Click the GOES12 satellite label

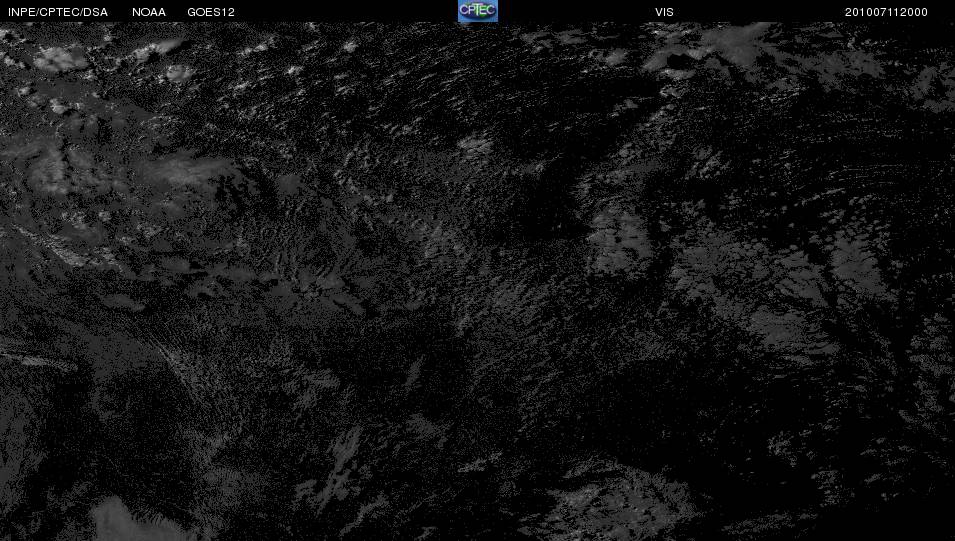coord(211,12)
